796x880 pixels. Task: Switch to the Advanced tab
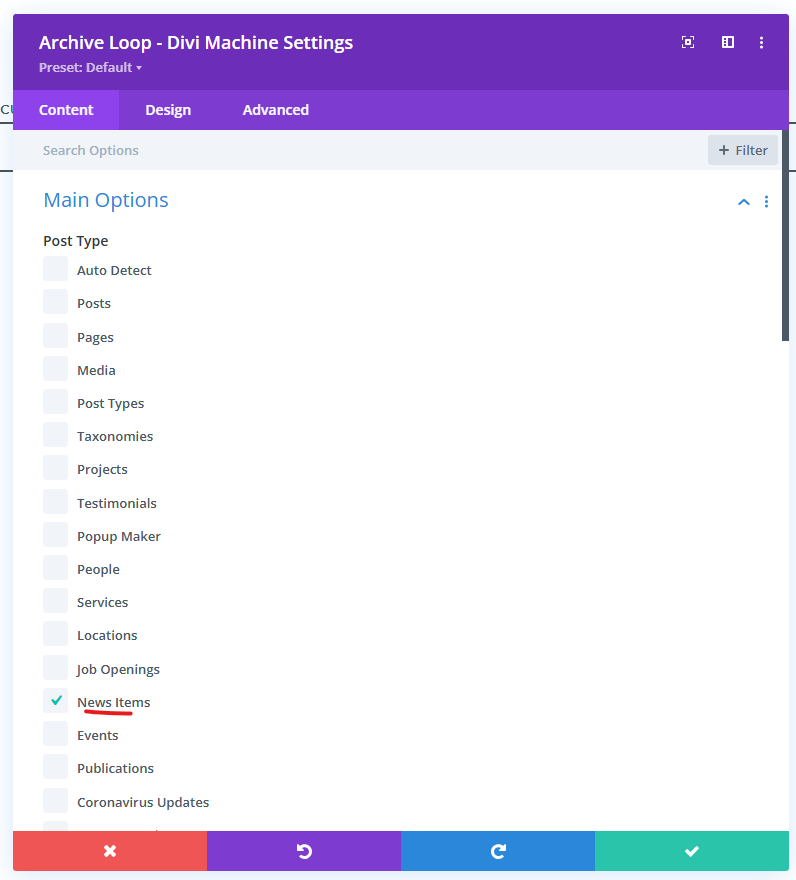pyautogui.click(x=275, y=110)
